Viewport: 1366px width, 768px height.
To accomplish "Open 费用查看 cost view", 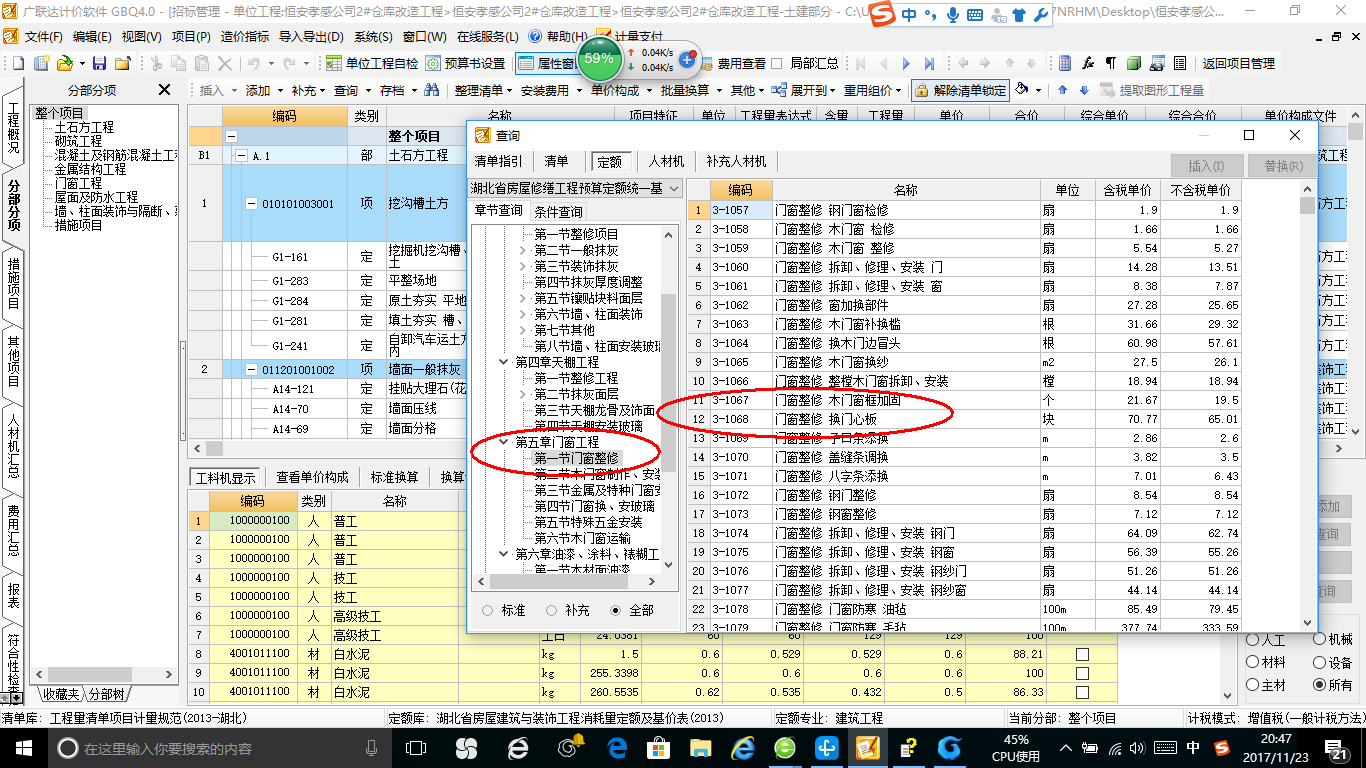I will [741, 63].
